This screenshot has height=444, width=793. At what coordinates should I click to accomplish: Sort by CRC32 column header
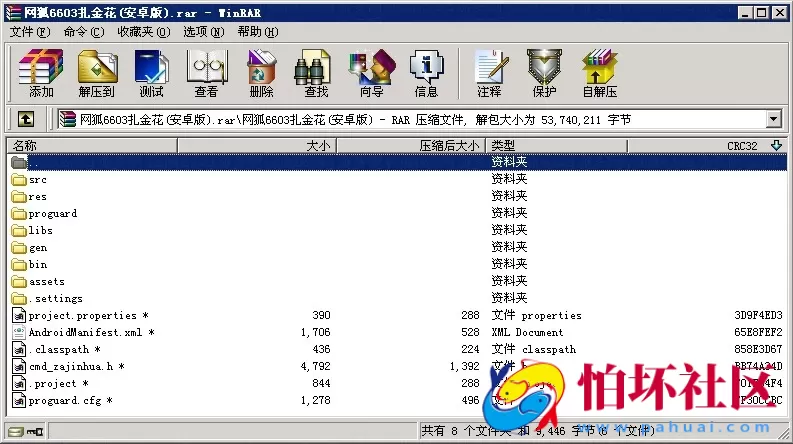pyautogui.click(x=707, y=146)
